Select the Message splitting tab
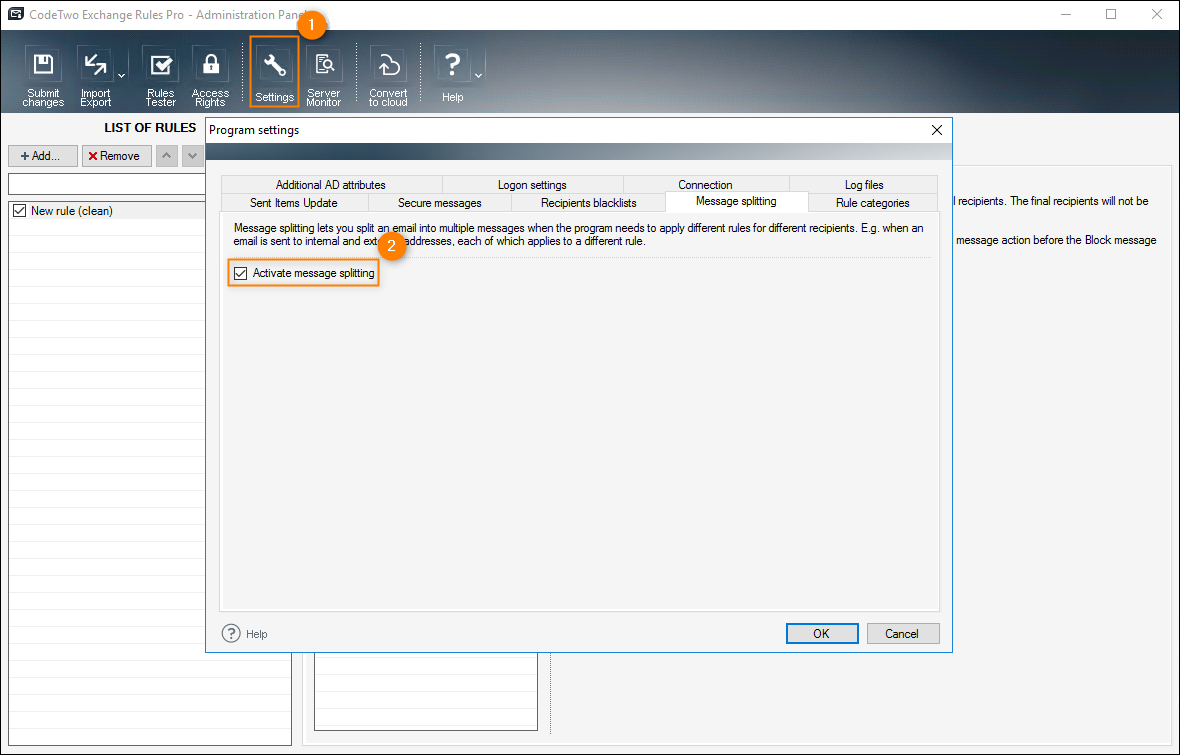The width and height of the screenshot is (1180, 755). click(x=737, y=202)
